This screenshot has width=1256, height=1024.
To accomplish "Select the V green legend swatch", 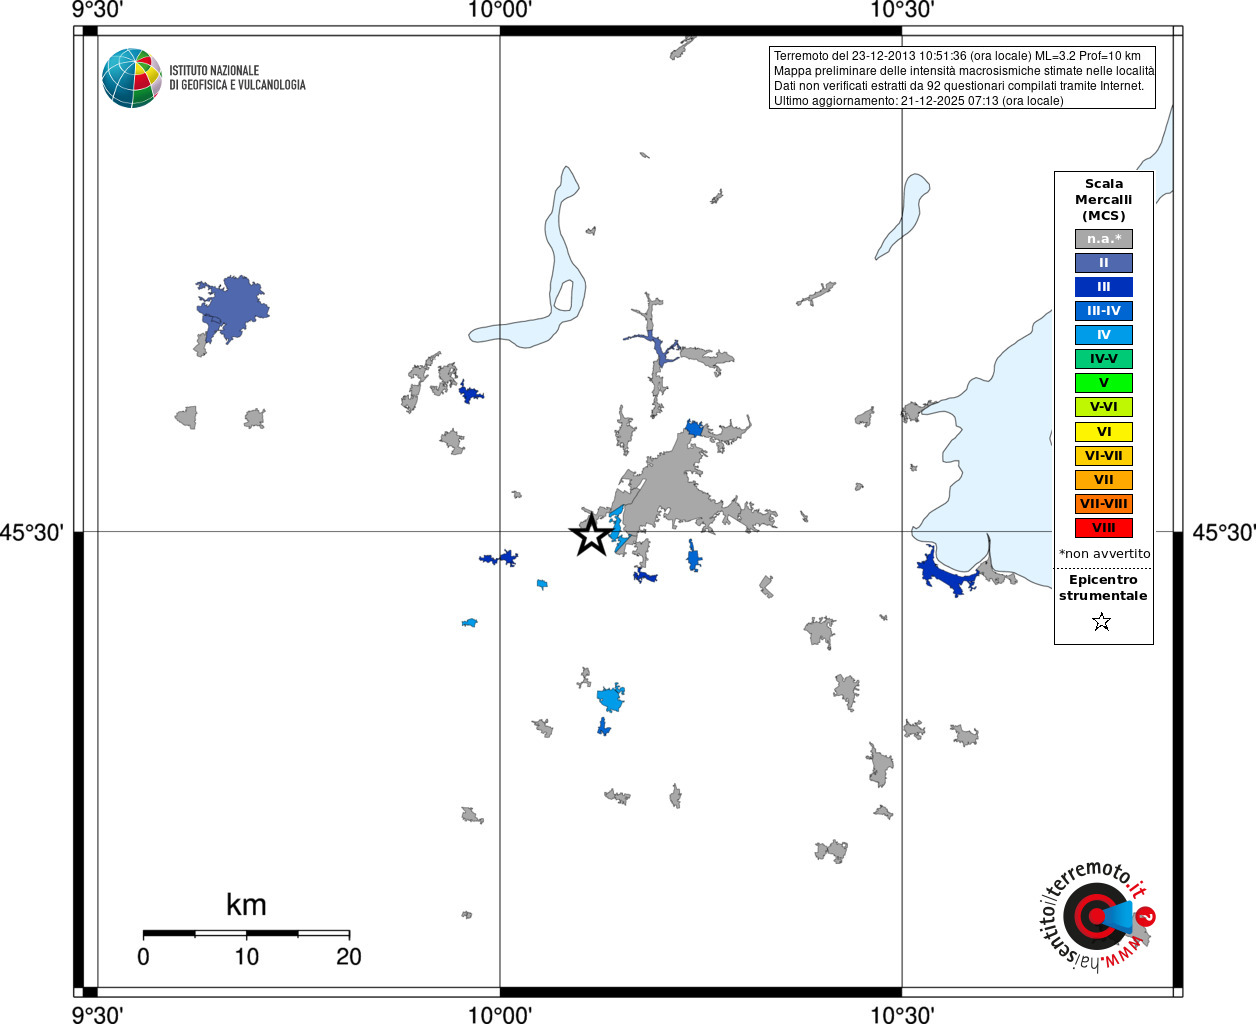I will tap(1104, 383).
